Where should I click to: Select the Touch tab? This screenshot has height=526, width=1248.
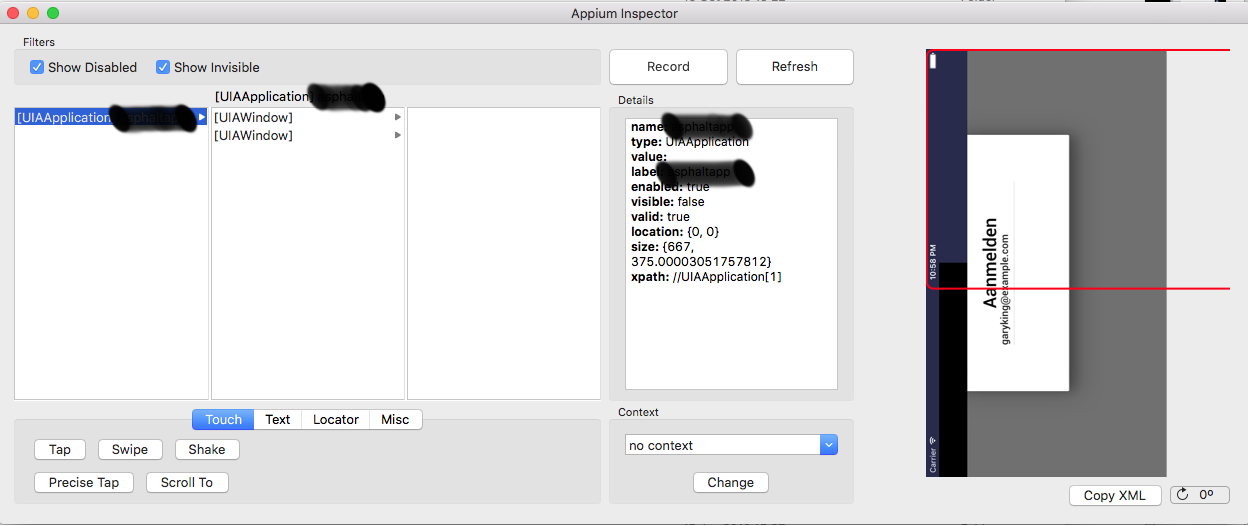[223, 419]
